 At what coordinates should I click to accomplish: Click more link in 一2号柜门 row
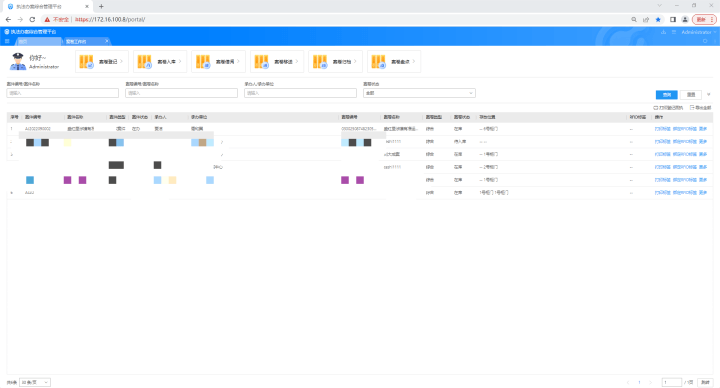(x=703, y=167)
